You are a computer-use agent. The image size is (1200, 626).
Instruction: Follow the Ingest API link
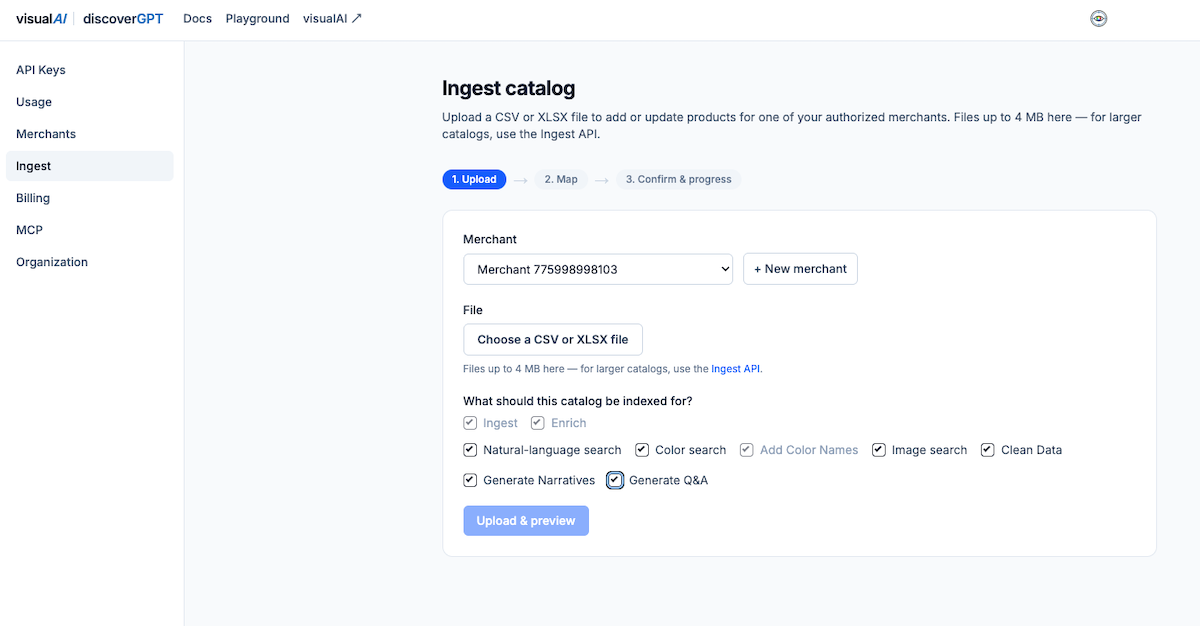pos(736,369)
